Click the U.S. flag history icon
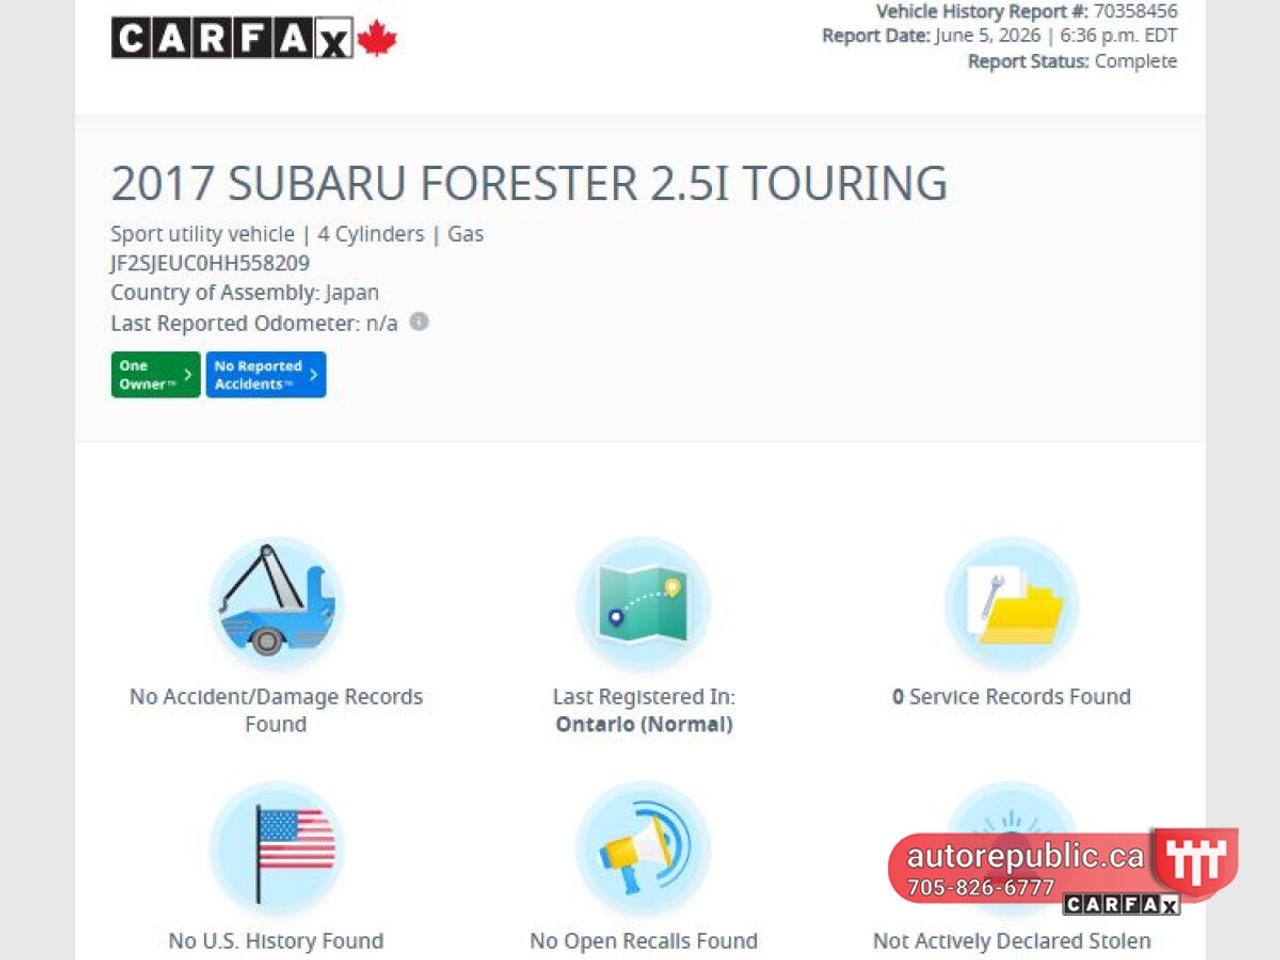 (x=276, y=848)
